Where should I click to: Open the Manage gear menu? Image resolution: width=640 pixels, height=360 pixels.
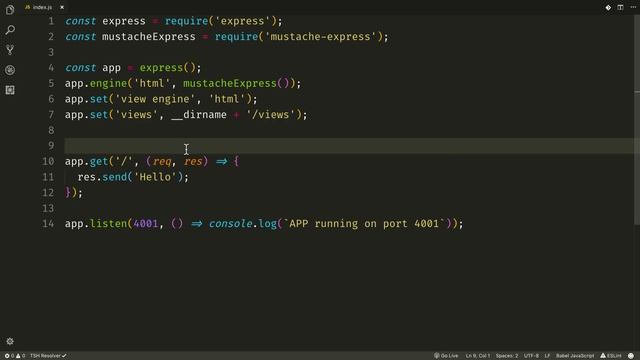click(10, 341)
